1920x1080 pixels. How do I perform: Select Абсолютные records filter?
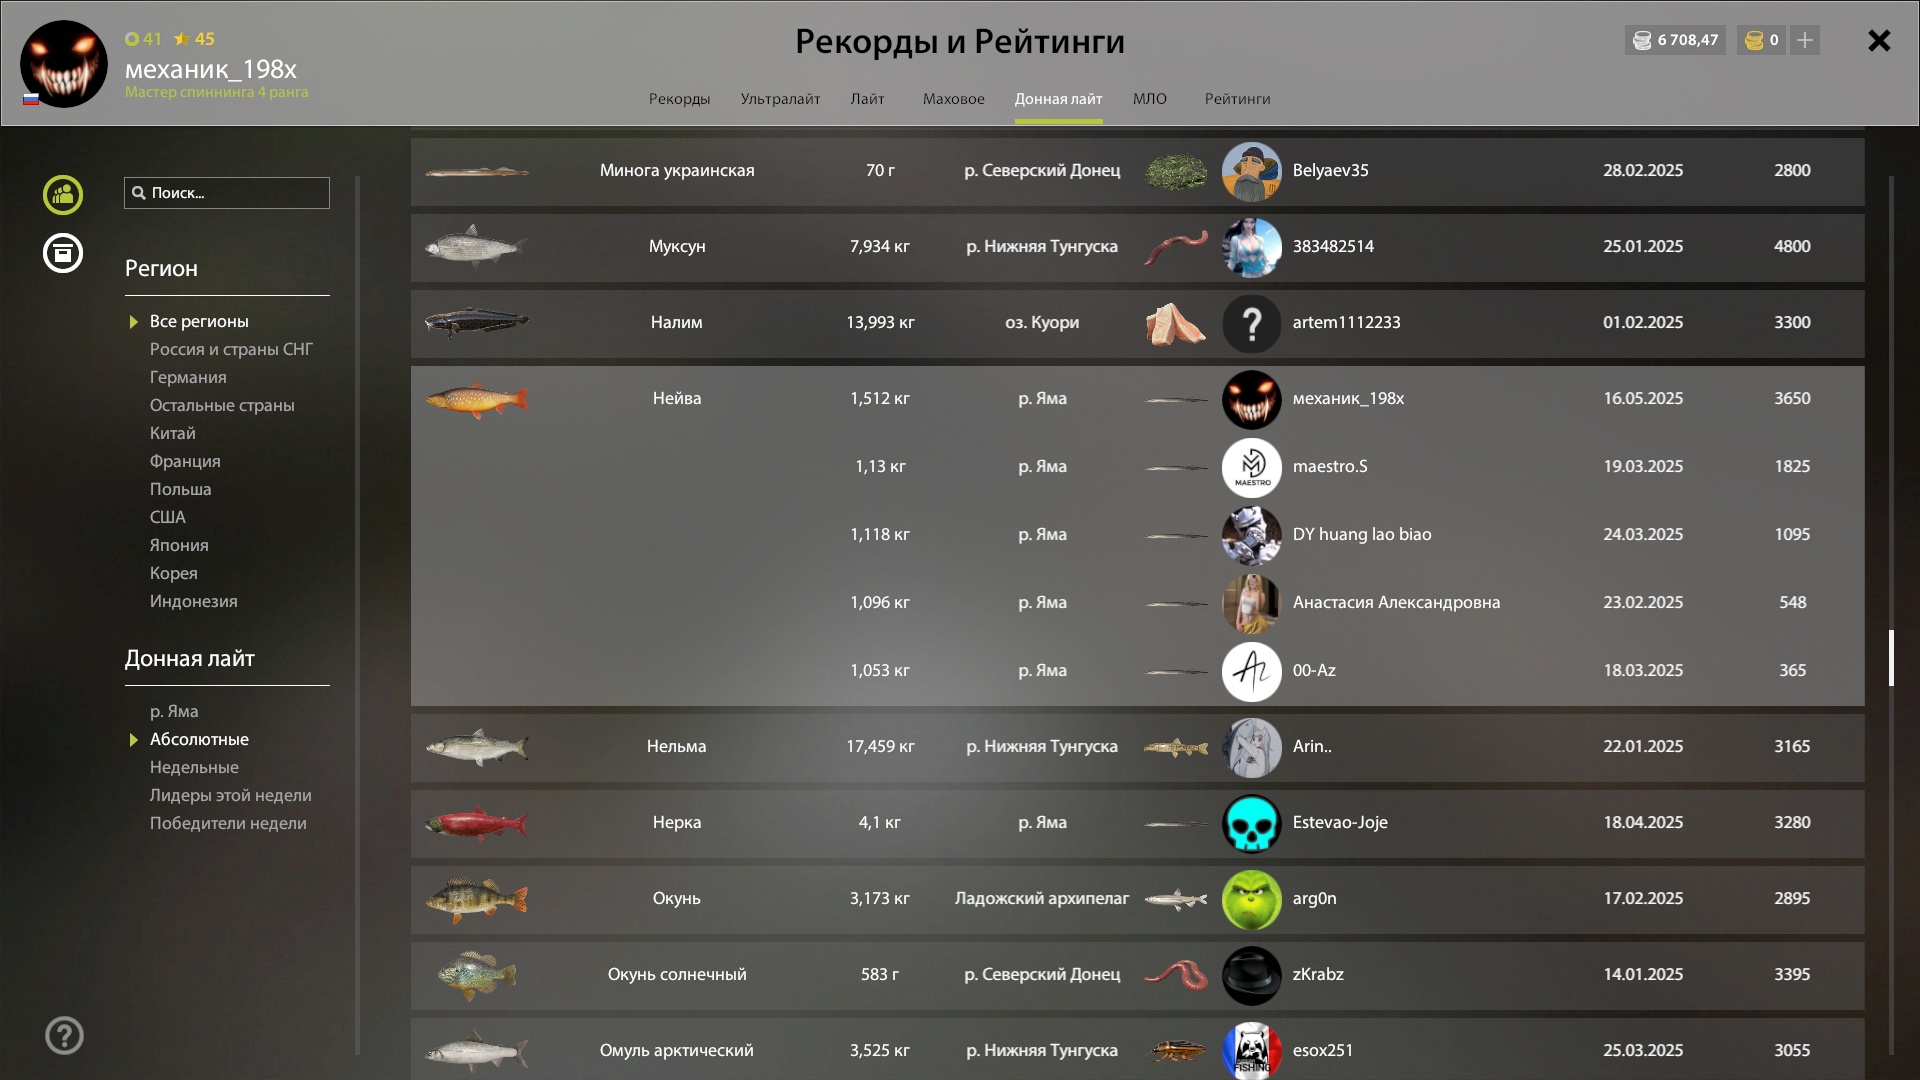tap(199, 739)
